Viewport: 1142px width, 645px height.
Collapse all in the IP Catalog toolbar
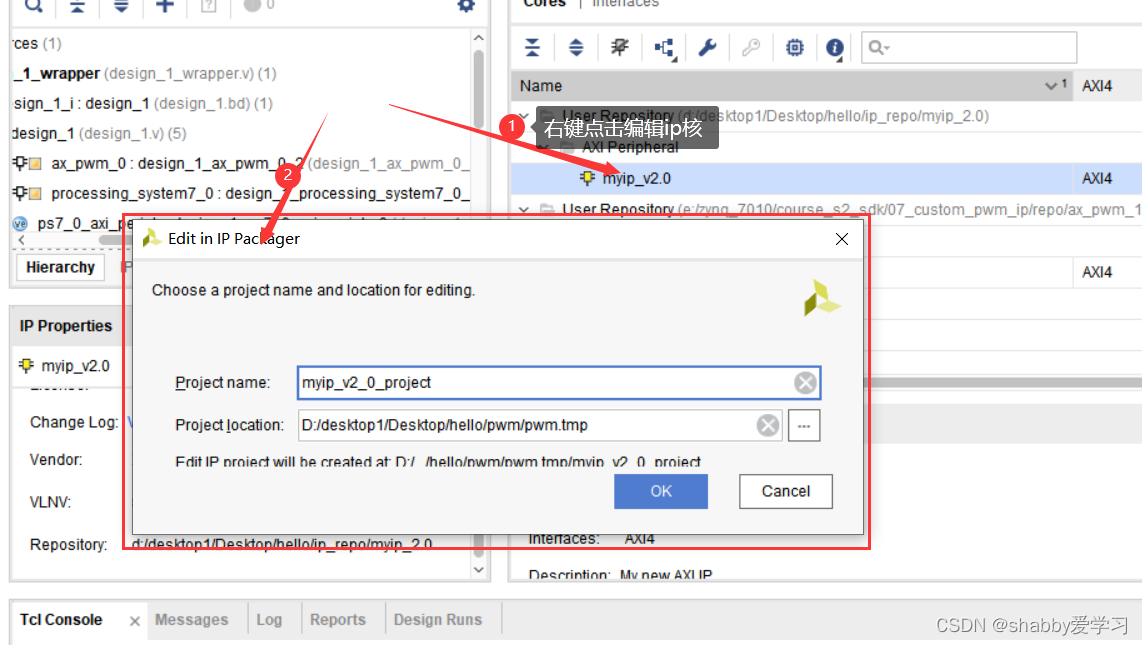pyautogui.click(x=532, y=48)
